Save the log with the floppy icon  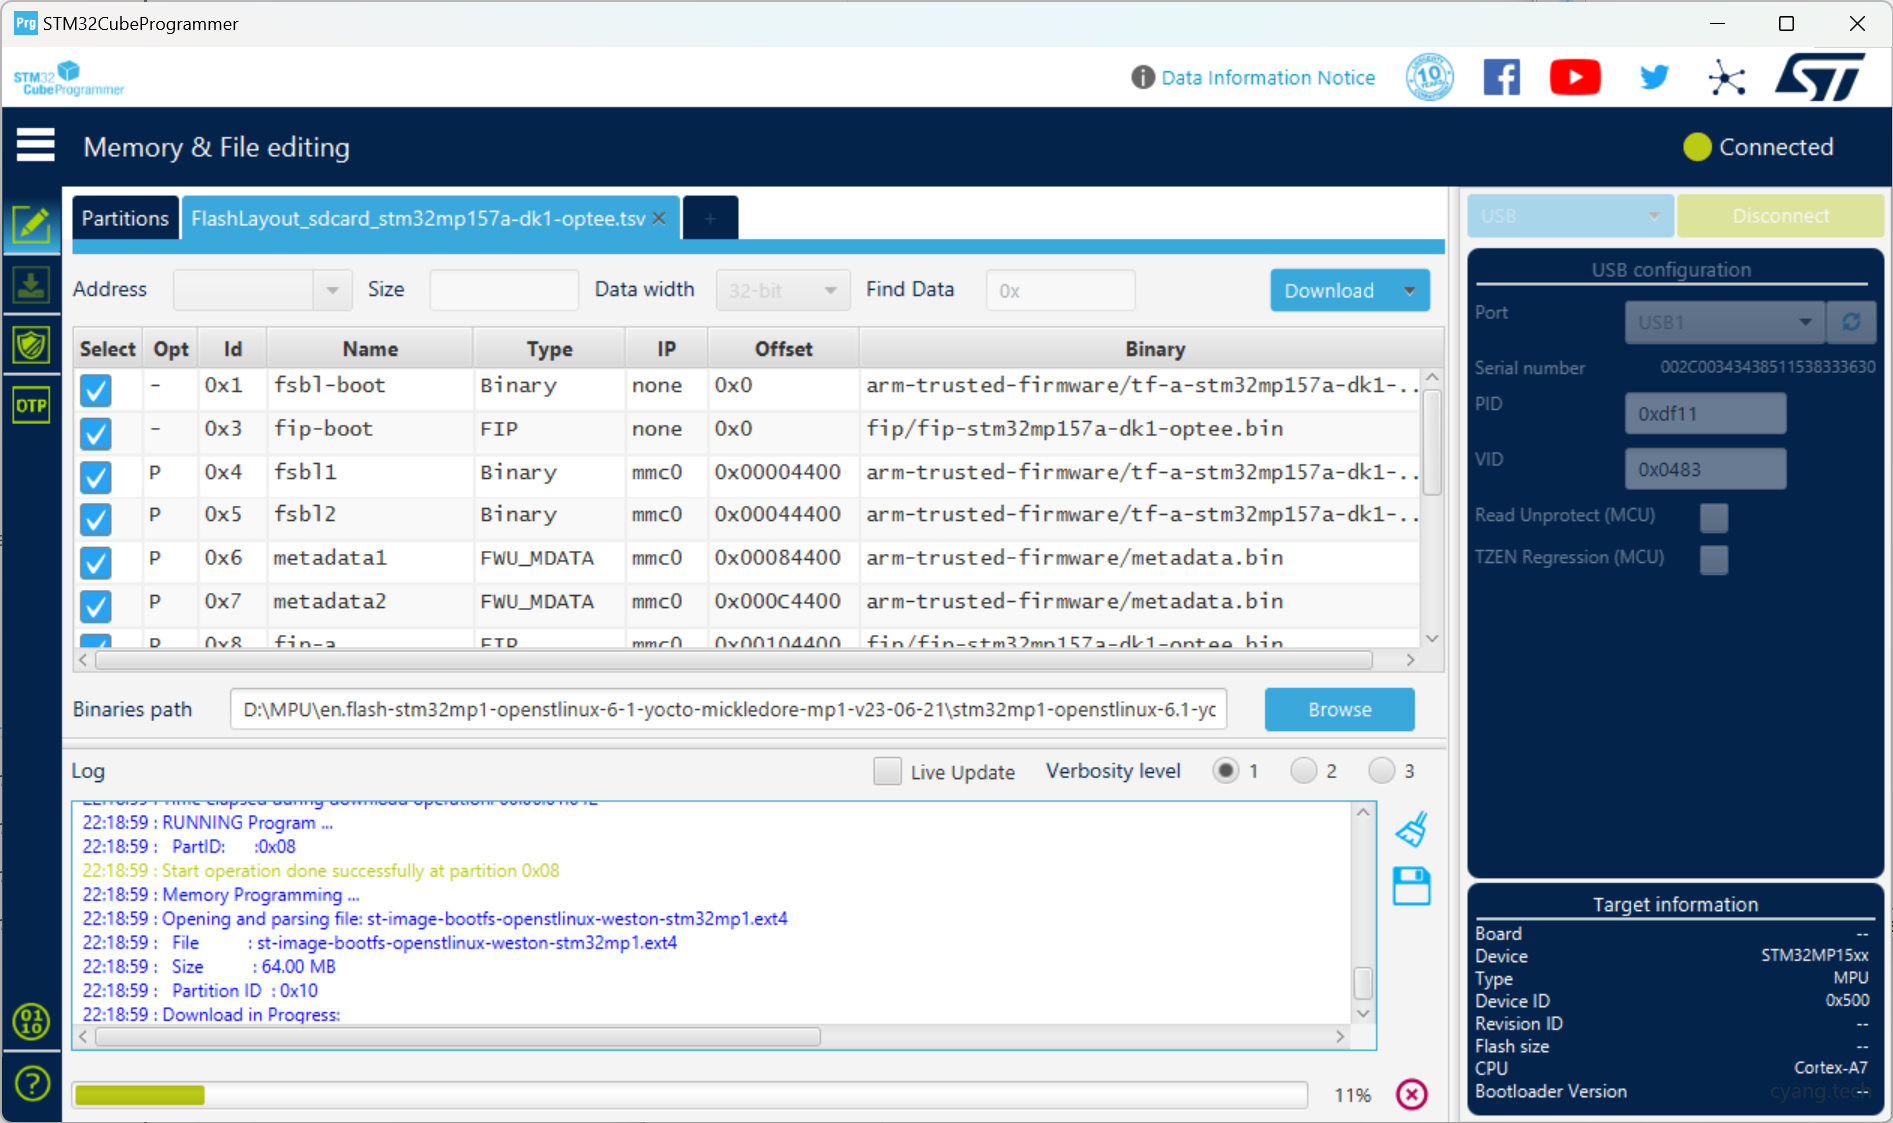click(x=1411, y=886)
